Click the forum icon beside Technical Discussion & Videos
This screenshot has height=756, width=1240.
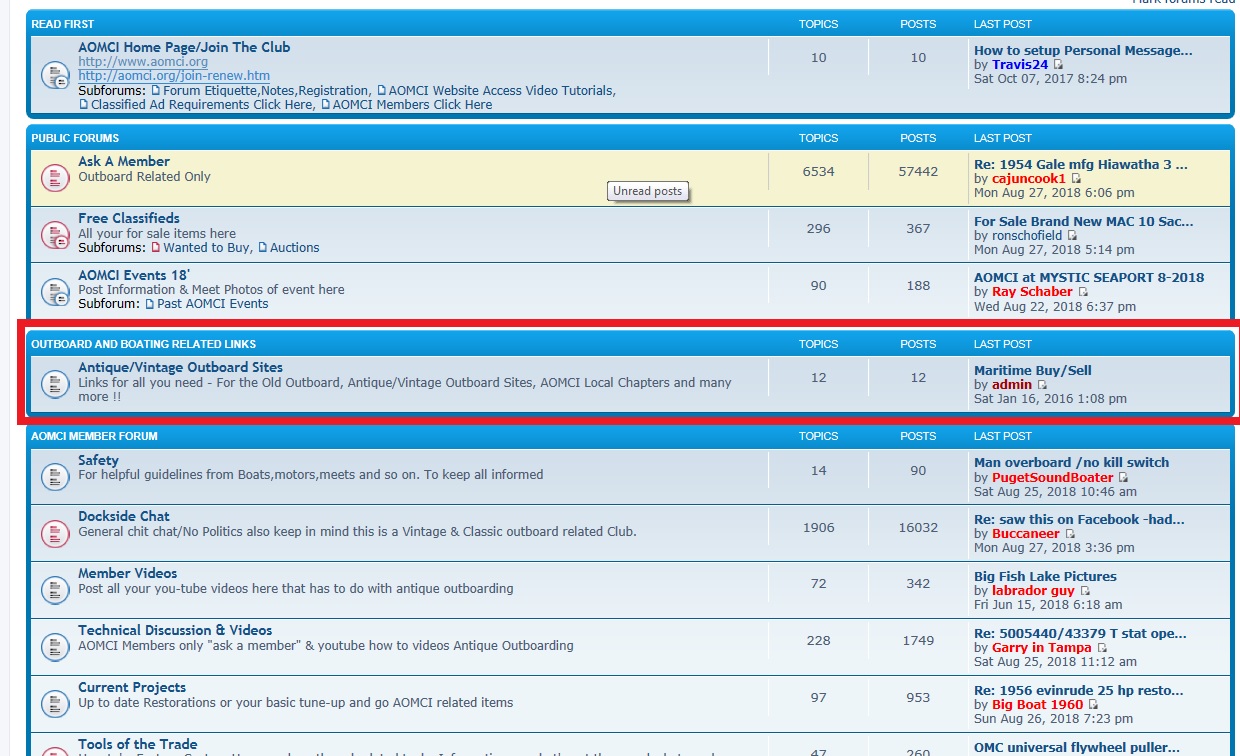(54, 647)
